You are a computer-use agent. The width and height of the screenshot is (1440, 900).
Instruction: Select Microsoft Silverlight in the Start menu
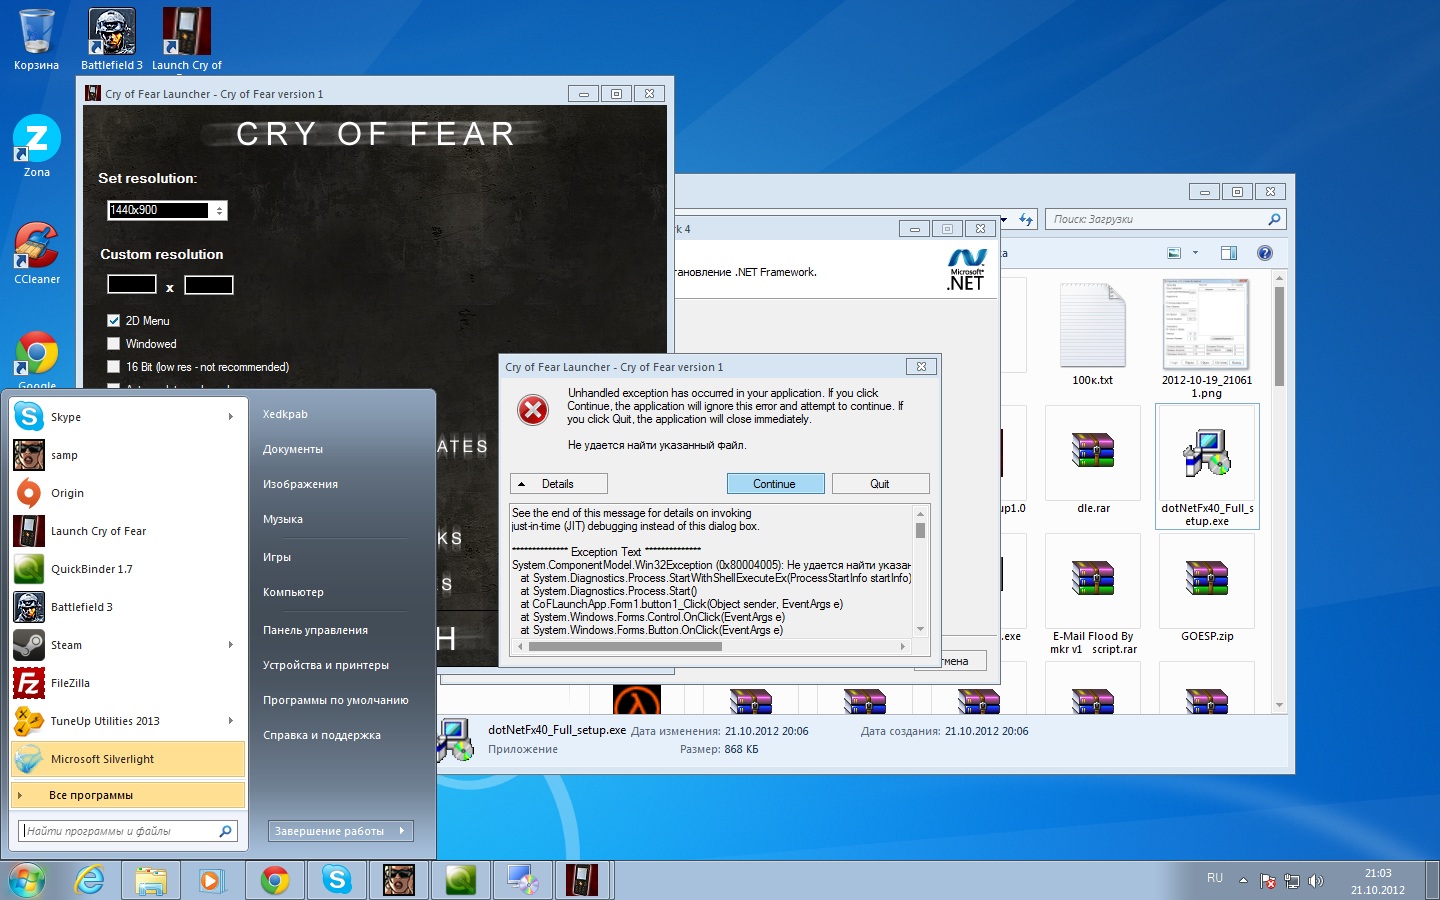[x=128, y=759]
